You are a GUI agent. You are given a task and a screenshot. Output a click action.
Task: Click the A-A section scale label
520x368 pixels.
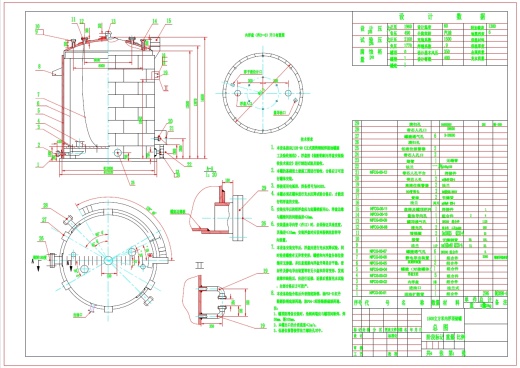tap(210, 172)
